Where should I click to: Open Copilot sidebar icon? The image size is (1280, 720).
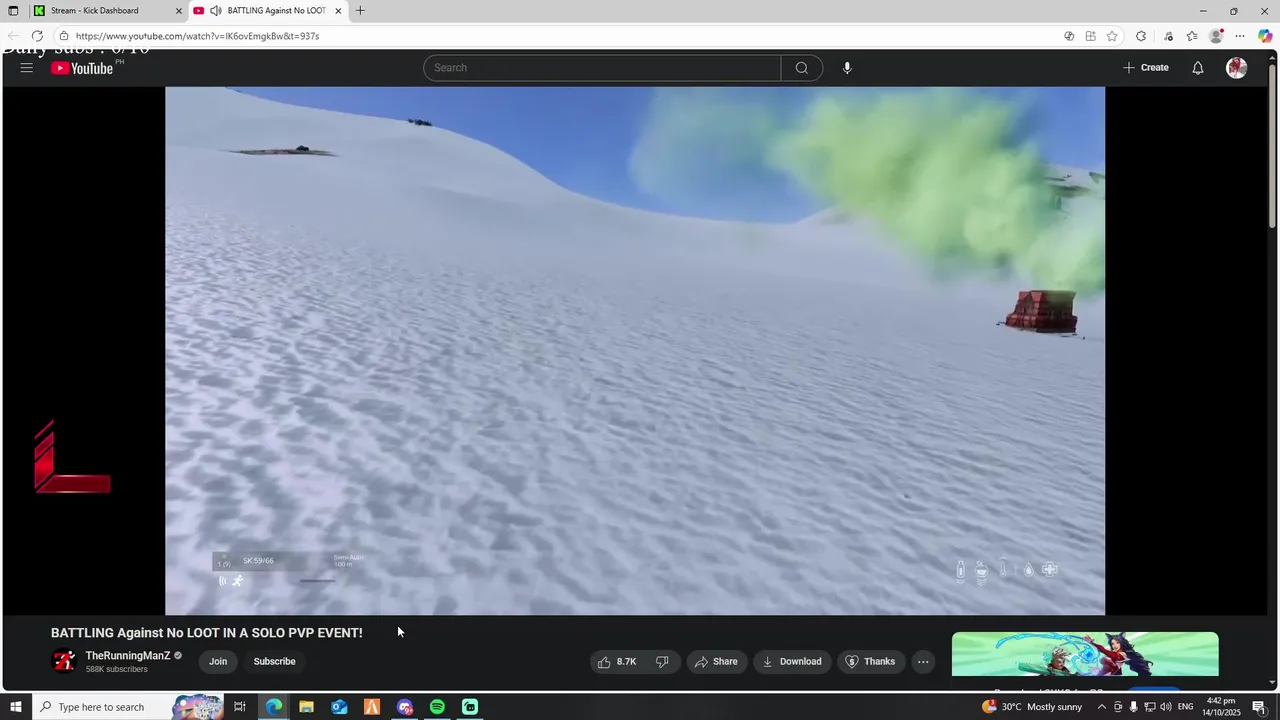1265,36
